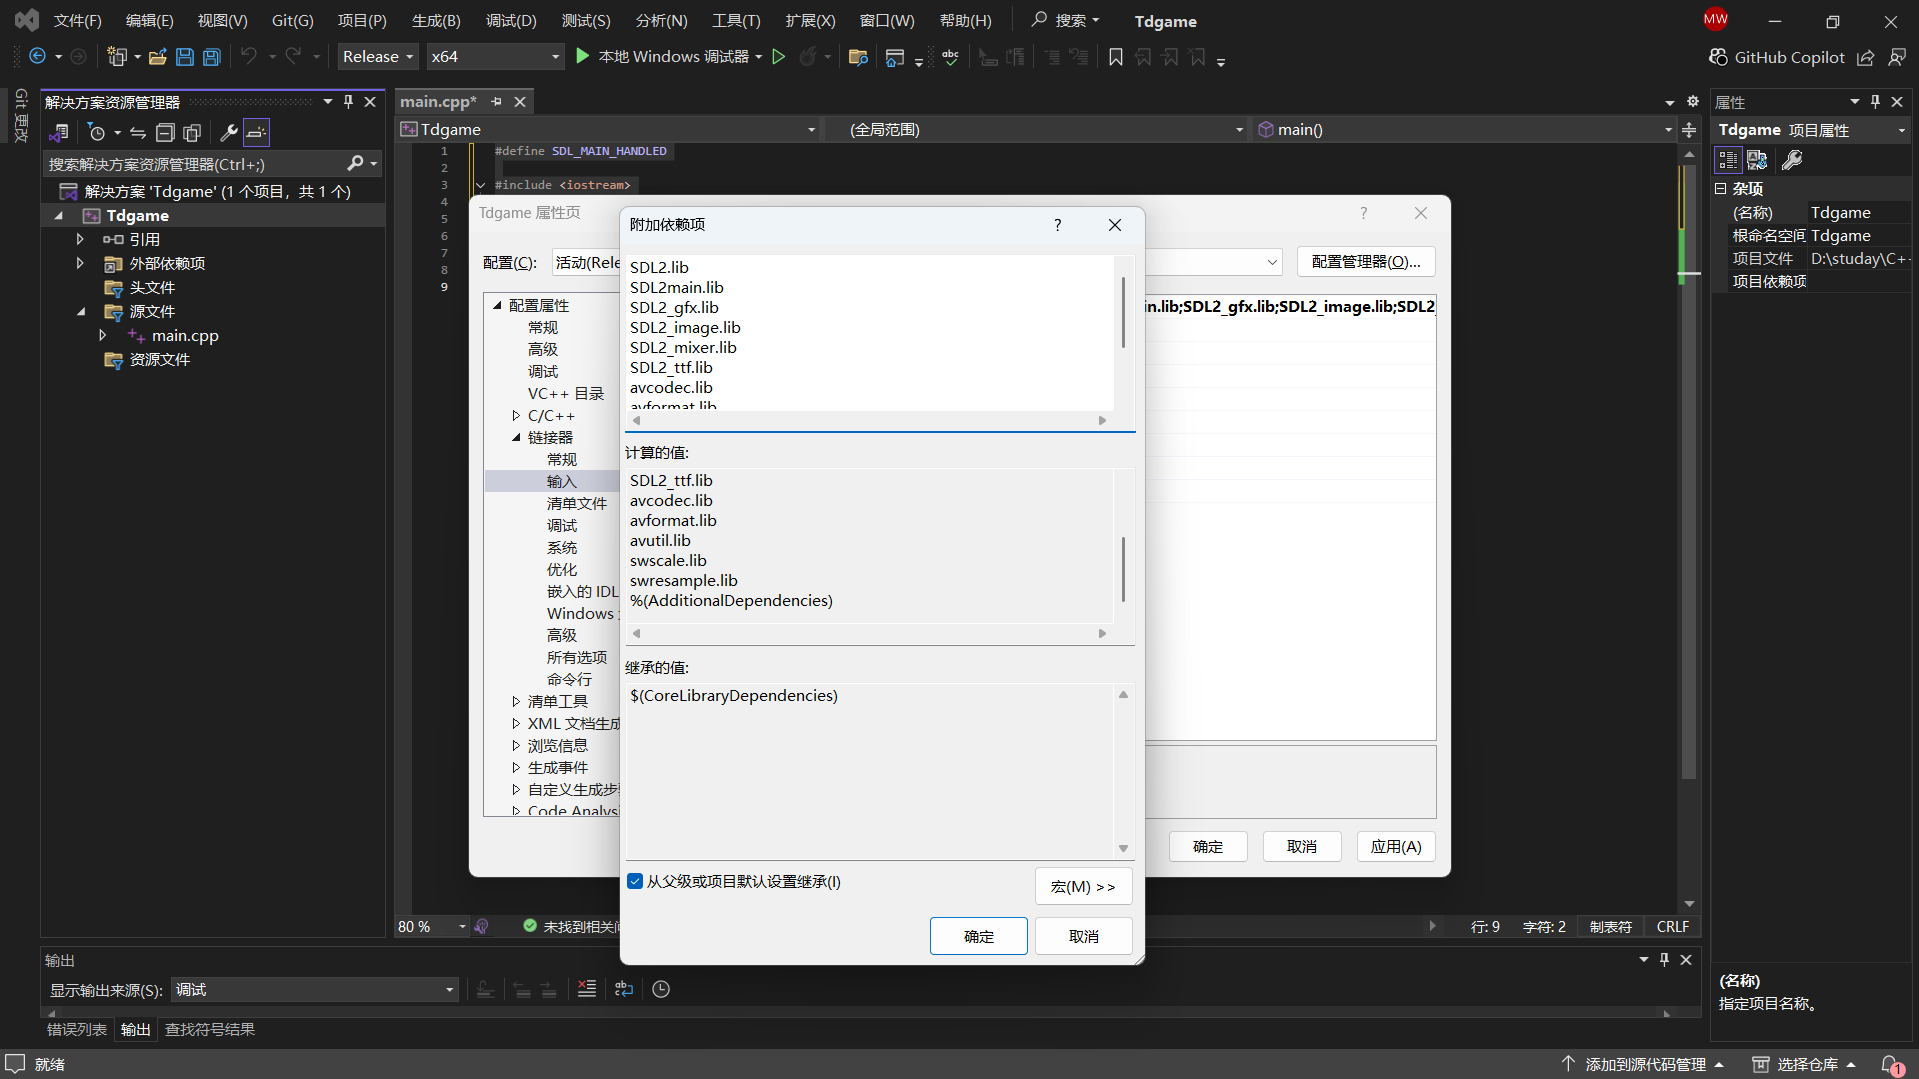The height and width of the screenshot is (1079, 1919).
Task: Open the properties wrench in Solution Explorer
Action: click(228, 132)
